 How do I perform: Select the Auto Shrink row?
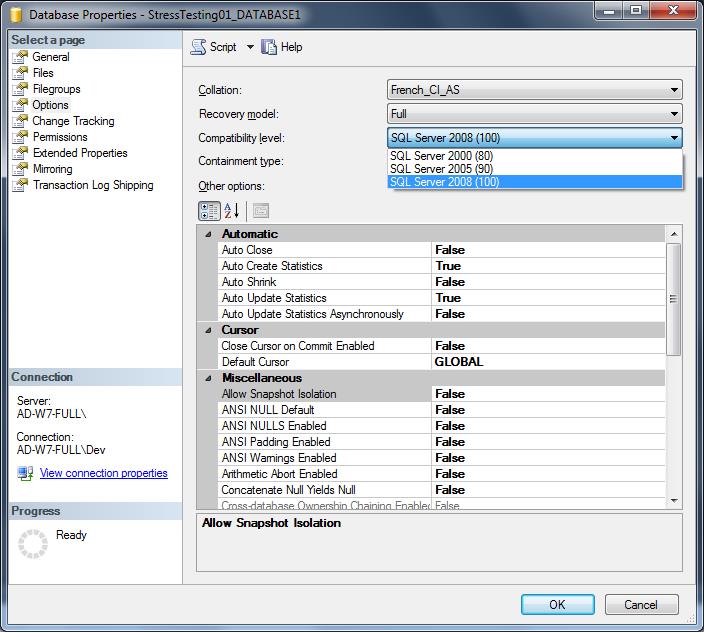(441, 282)
